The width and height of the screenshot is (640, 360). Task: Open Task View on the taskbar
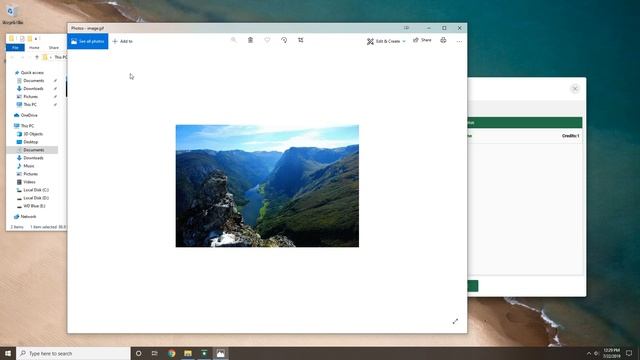[x=155, y=353]
